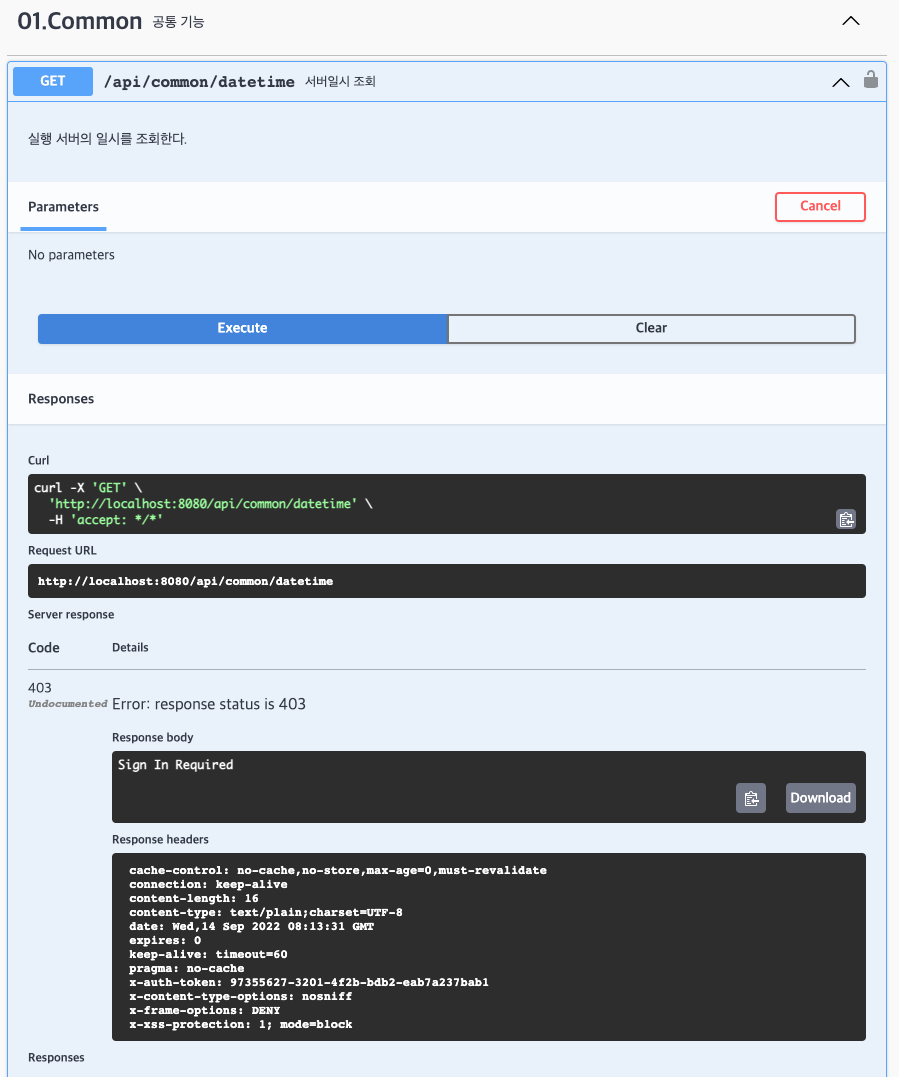Image resolution: width=899 pixels, height=1077 pixels.
Task: Click the 403 status code
Action: 40,688
